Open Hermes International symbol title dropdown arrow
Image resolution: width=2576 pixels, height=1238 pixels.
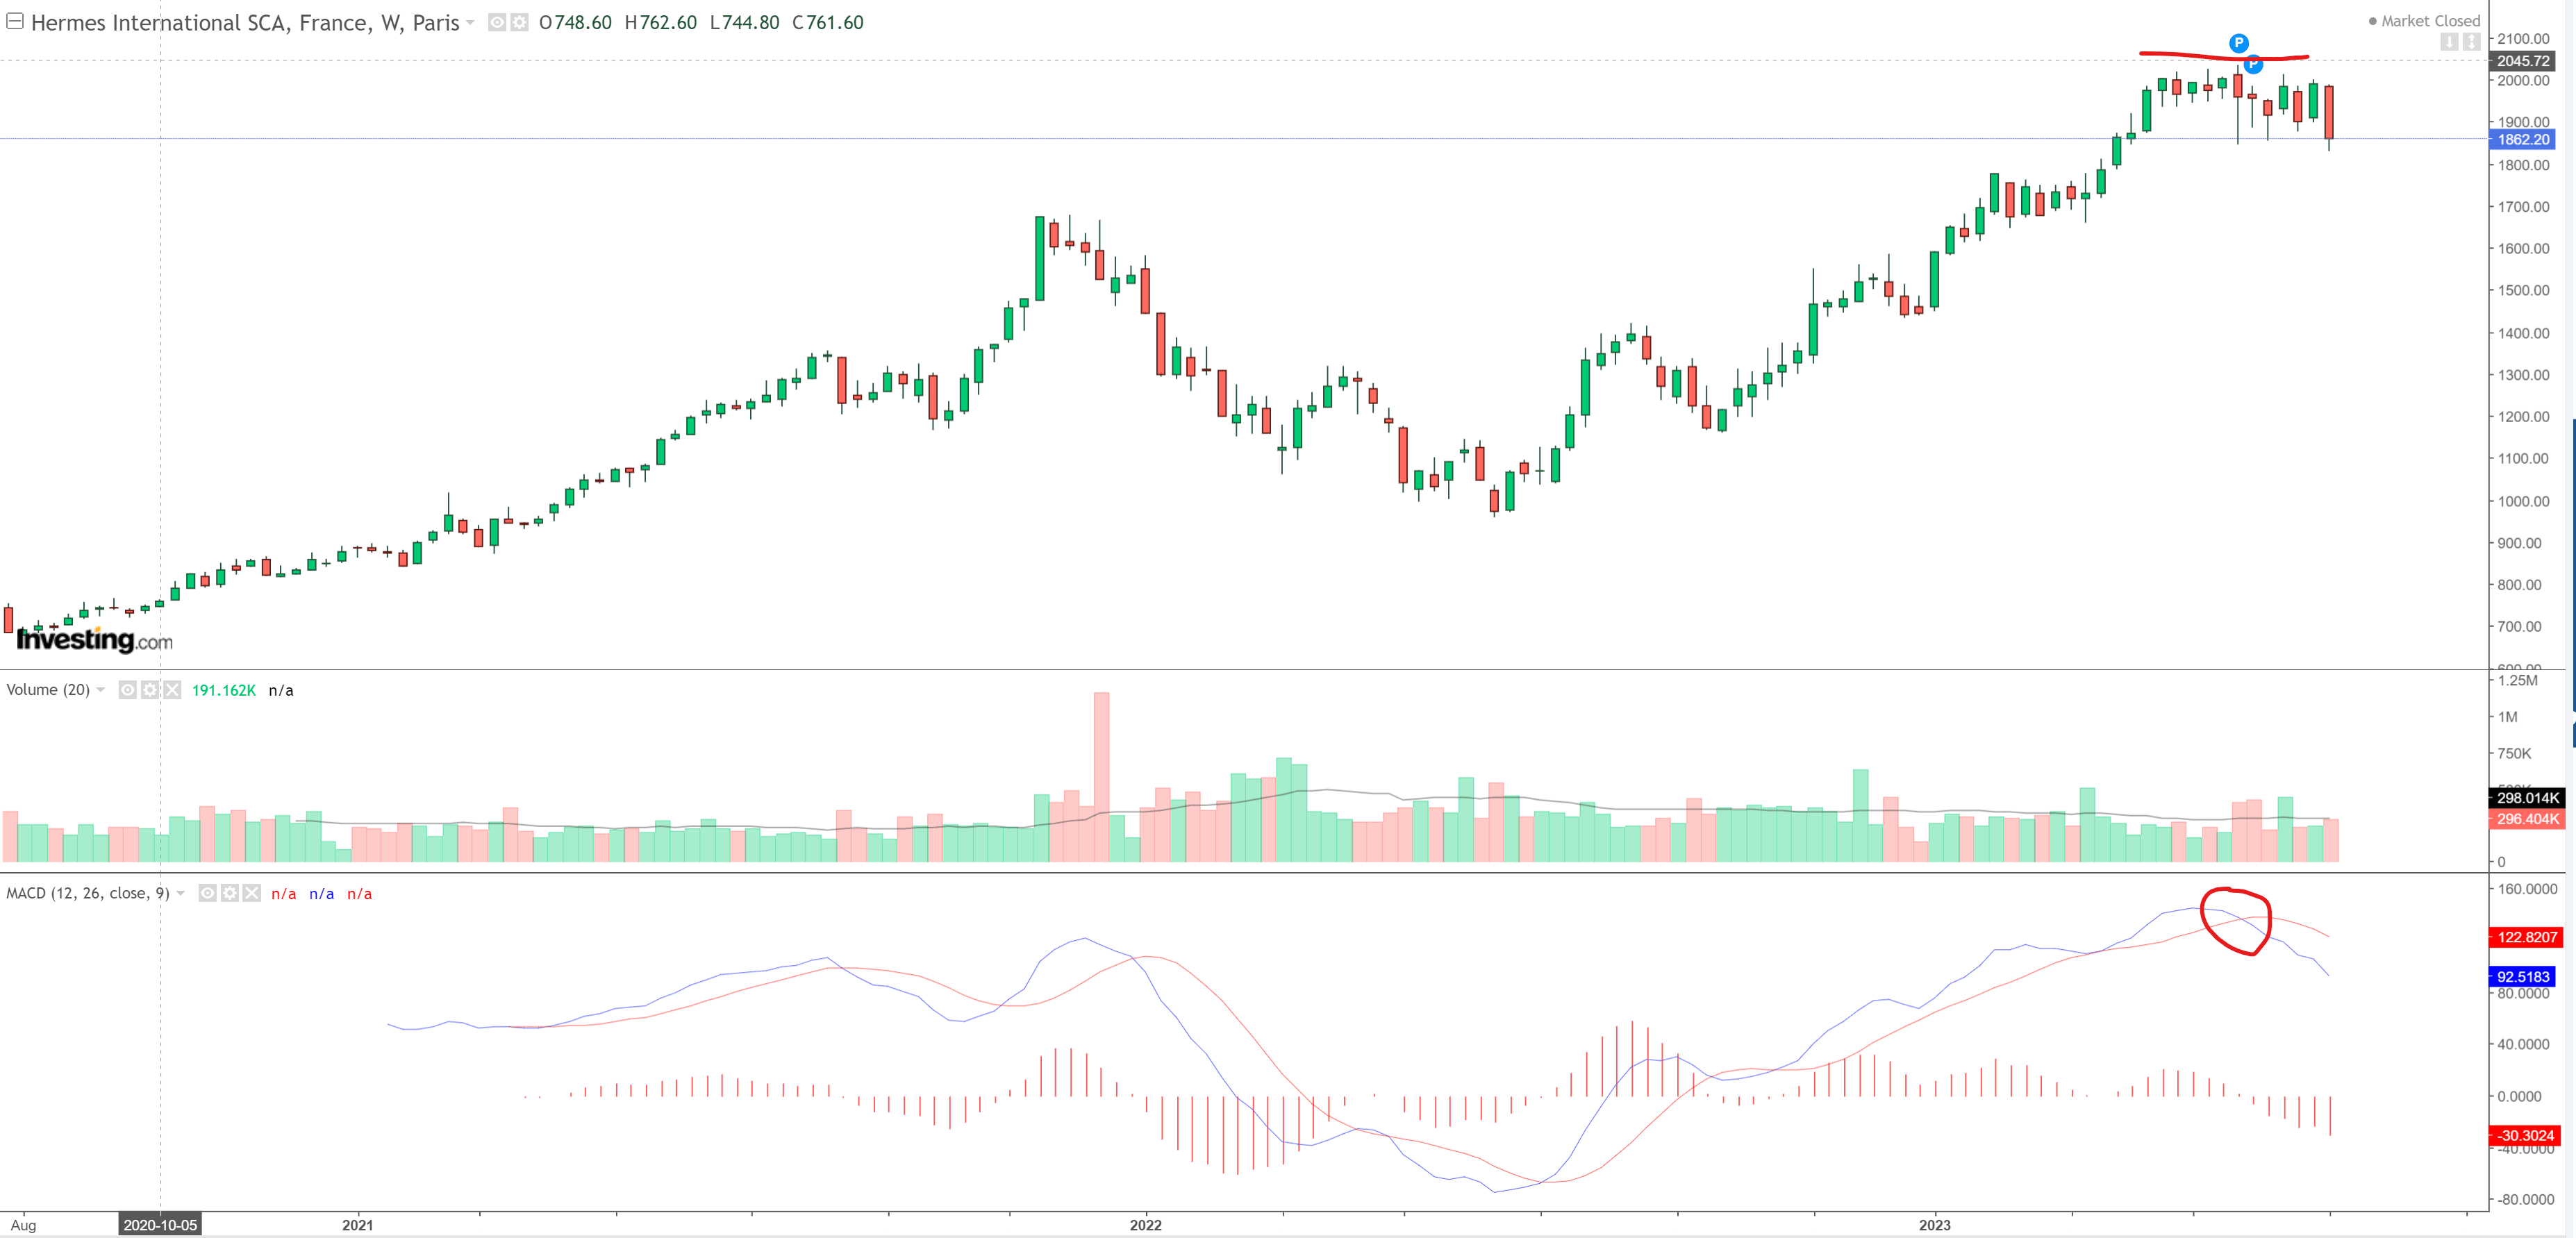pos(470,23)
